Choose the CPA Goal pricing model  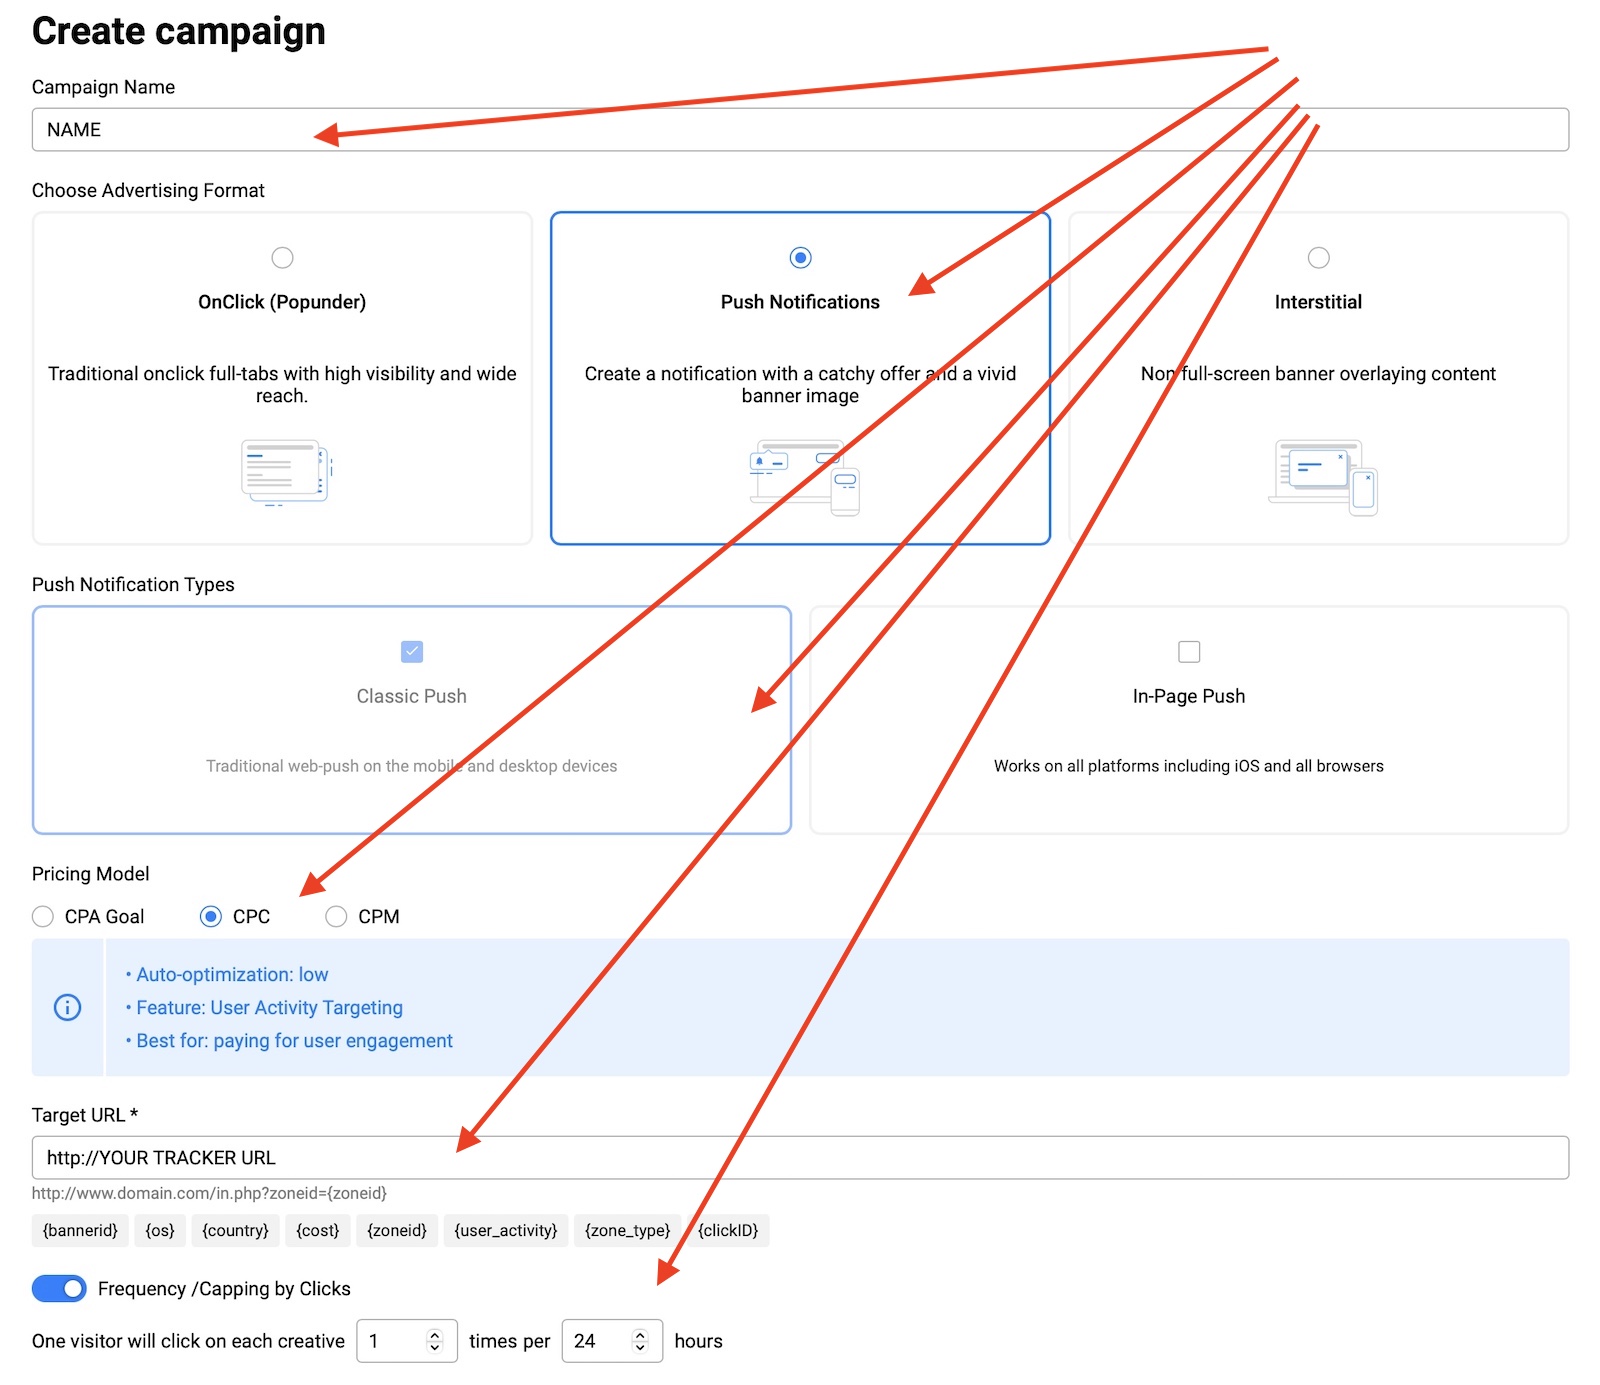pos(43,917)
